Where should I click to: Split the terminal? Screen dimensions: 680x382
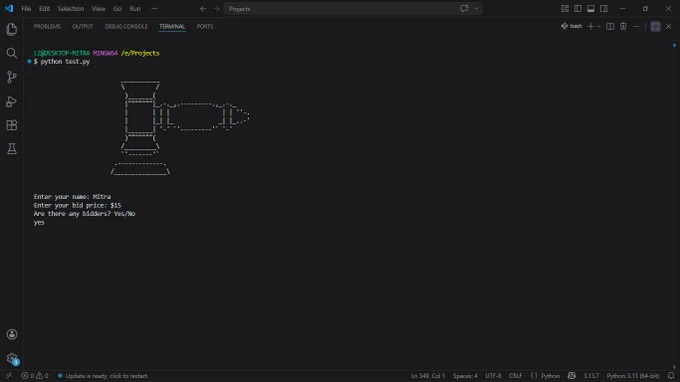(610, 26)
